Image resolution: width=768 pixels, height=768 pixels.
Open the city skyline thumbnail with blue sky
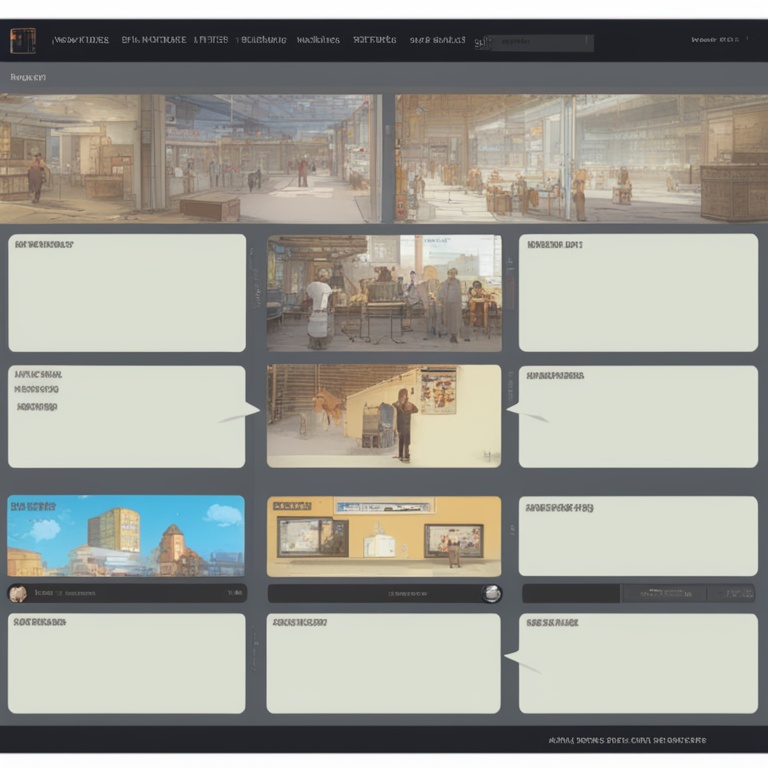coord(126,536)
